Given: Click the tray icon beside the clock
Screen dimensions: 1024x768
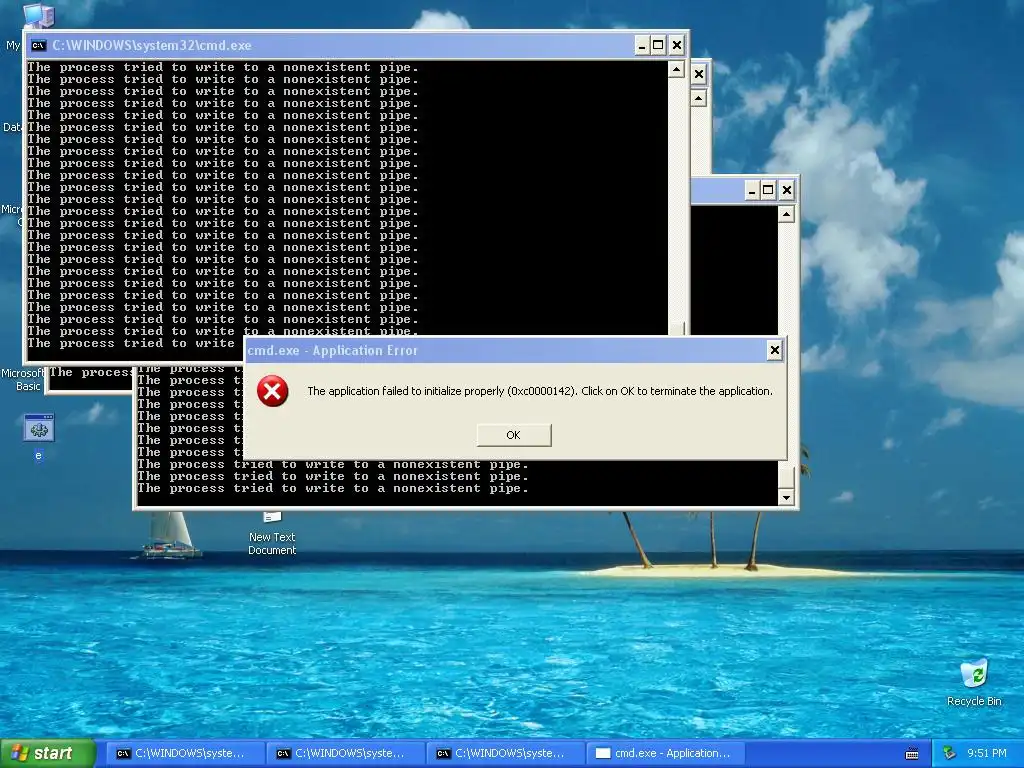Looking at the screenshot, I should (949, 754).
